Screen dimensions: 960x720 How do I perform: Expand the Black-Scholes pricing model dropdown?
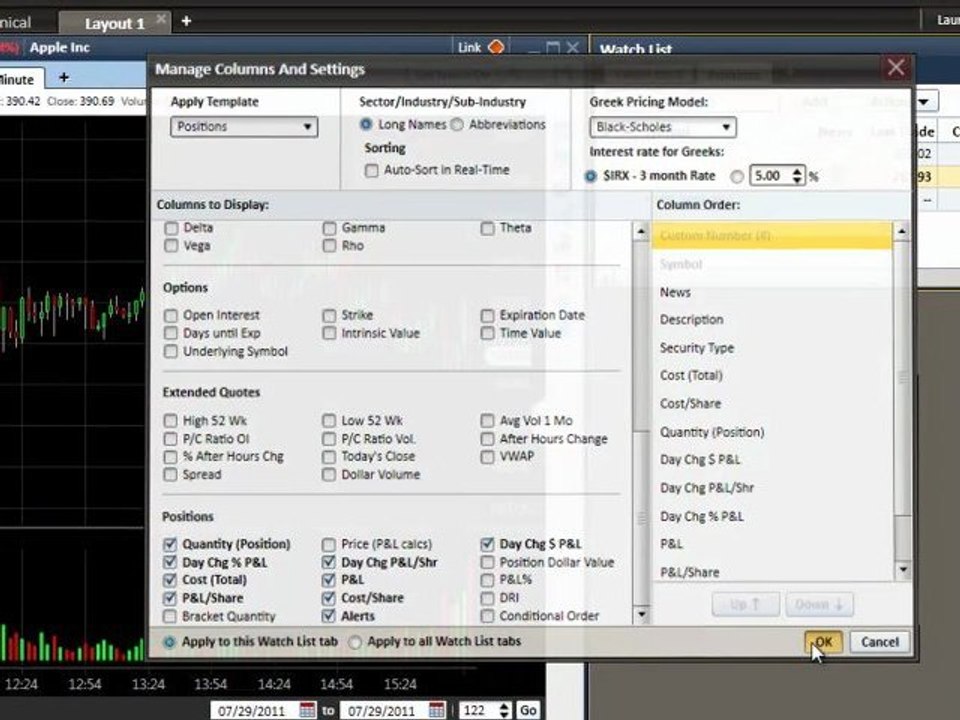pos(662,127)
